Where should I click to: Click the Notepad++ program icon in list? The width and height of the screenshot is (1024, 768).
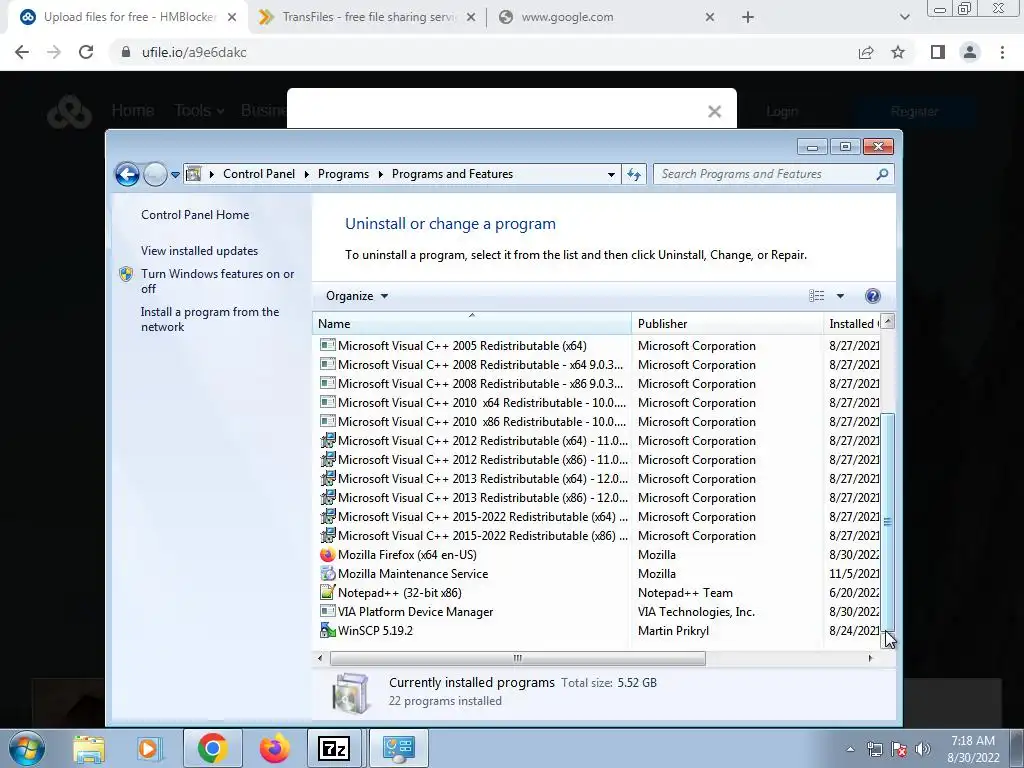click(x=327, y=593)
